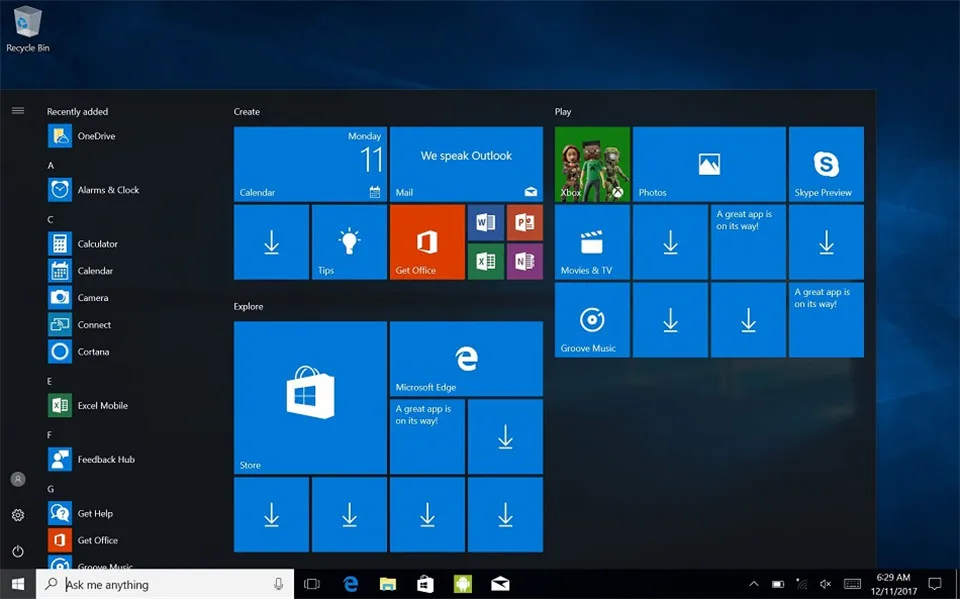The width and height of the screenshot is (960, 599).
Task: Select the Recycle Bin on the desktop
Action: coord(28,29)
